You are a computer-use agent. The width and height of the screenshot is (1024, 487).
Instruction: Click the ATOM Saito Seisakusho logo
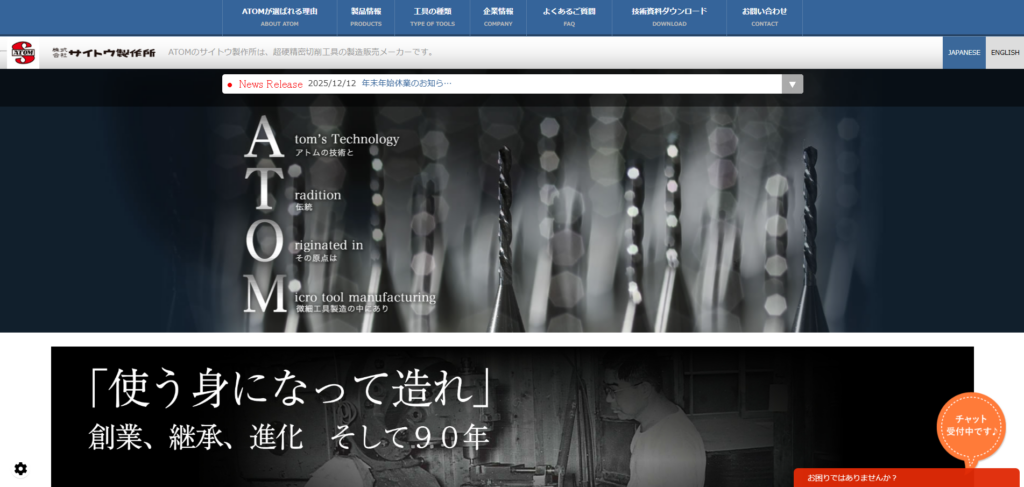23,53
